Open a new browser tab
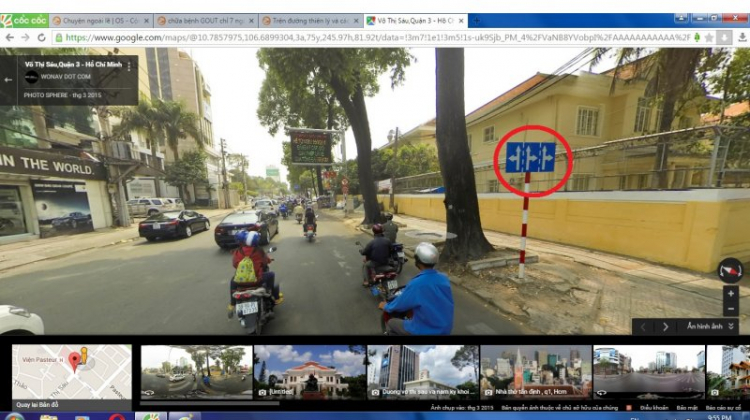 click(x=476, y=21)
